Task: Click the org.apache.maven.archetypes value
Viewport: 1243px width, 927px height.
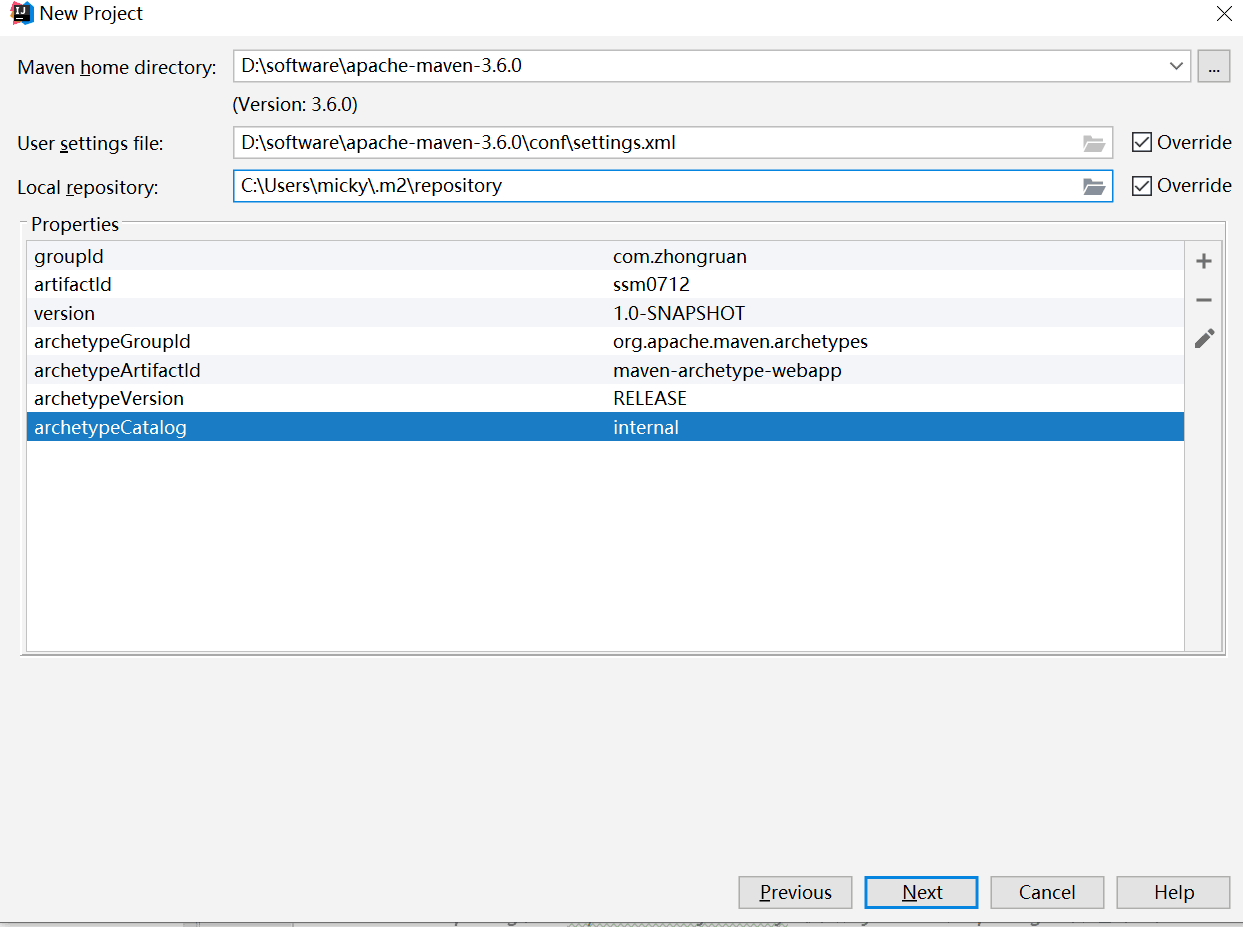Action: click(740, 342)
